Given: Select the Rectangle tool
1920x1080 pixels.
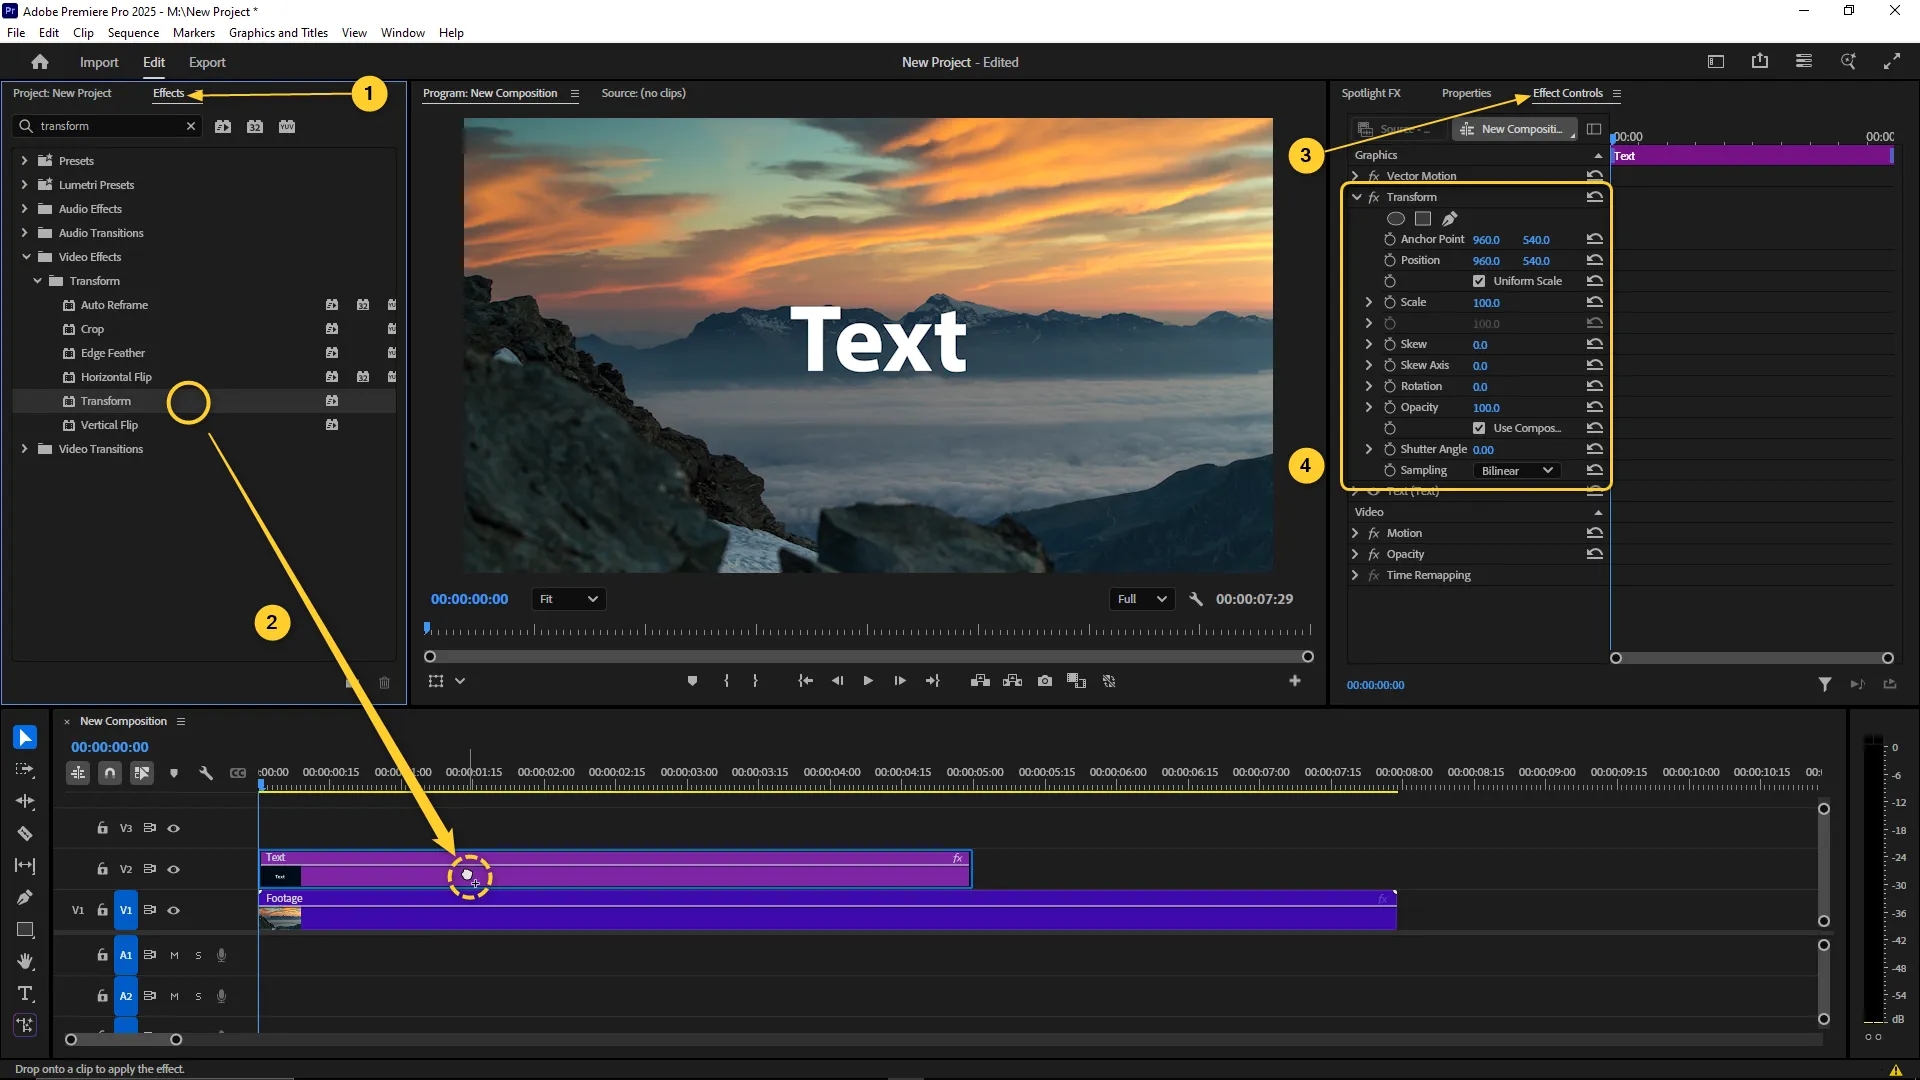Looking at the screenshot, I should tap(25, 930).
